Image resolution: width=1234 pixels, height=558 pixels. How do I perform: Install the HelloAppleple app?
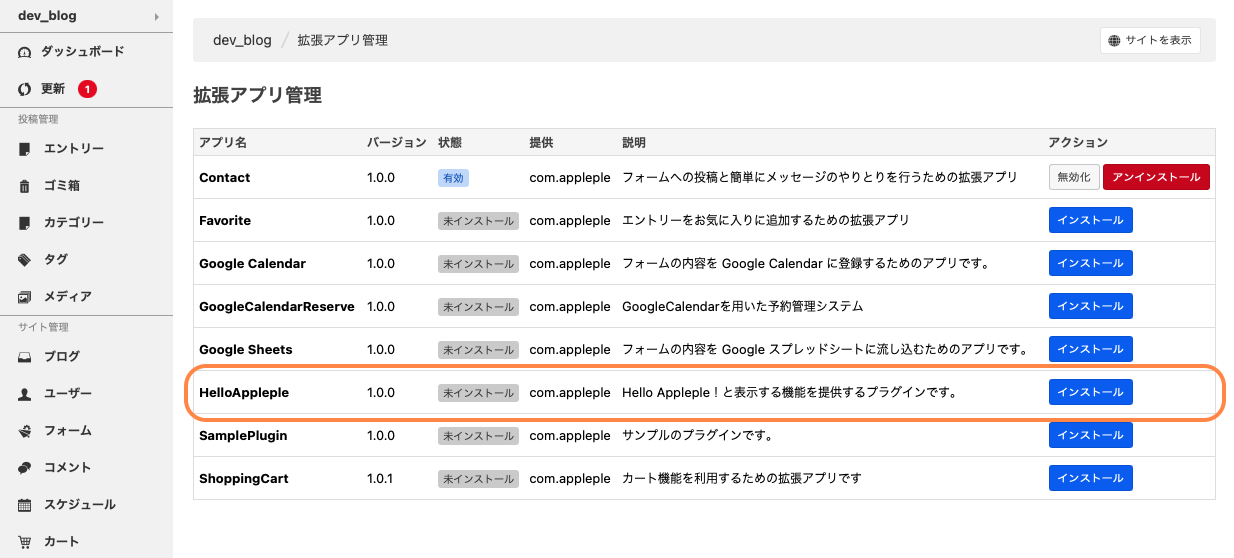pos(1090,392)
